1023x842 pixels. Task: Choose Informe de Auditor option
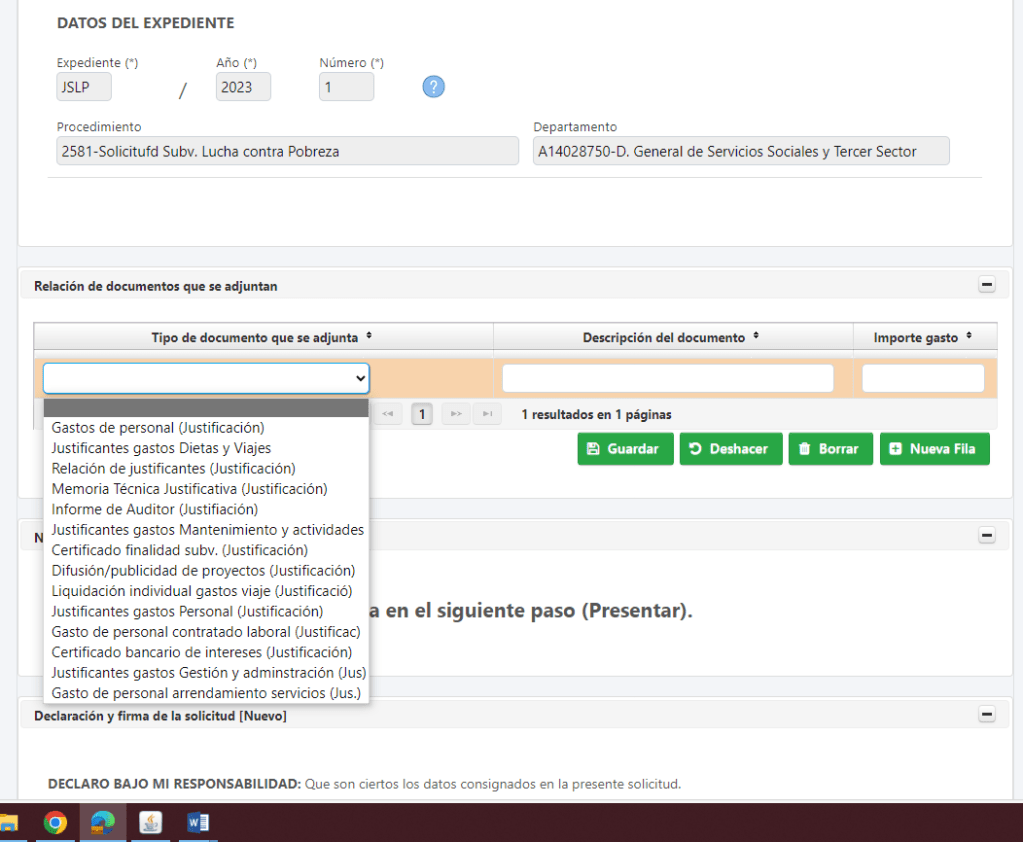point(154,509)
